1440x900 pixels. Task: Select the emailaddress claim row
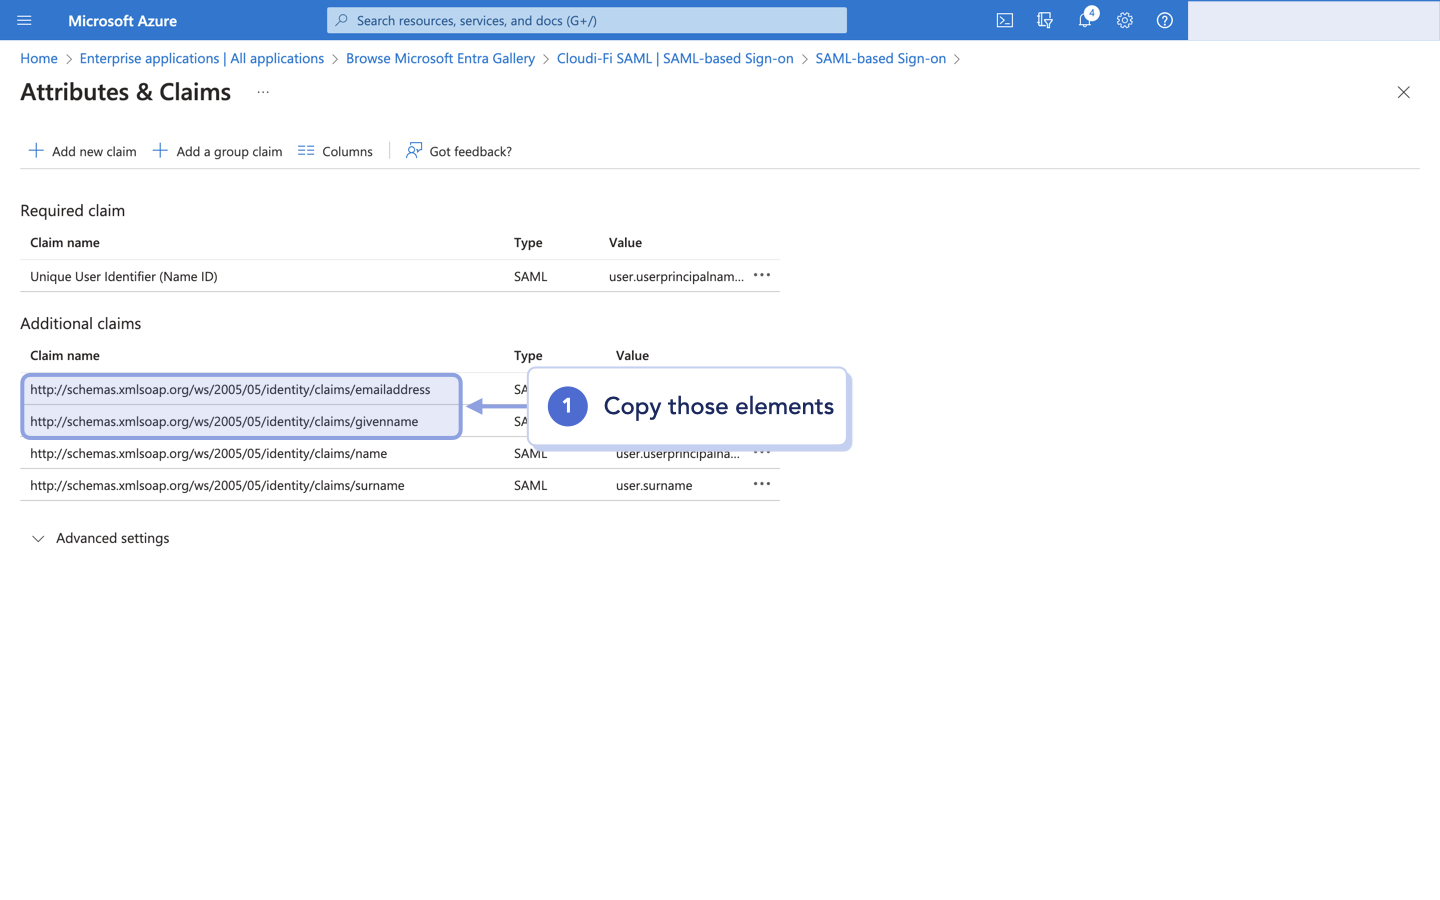pyautogui.click(x=230, y=389)
